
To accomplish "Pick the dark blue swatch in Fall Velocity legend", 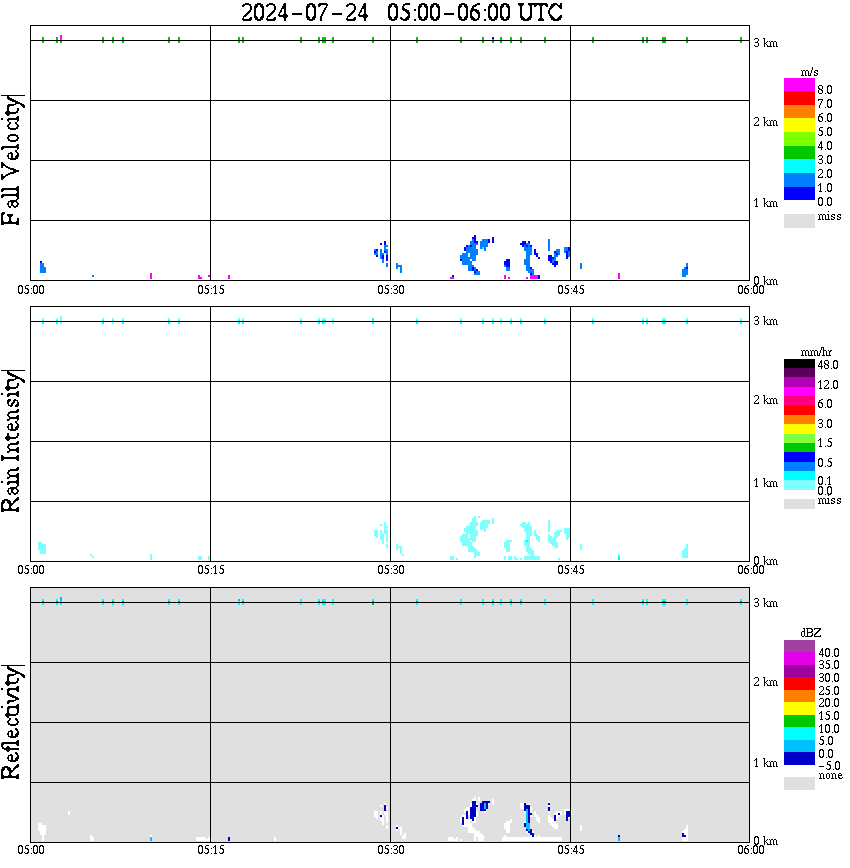I will pos(799,193).
